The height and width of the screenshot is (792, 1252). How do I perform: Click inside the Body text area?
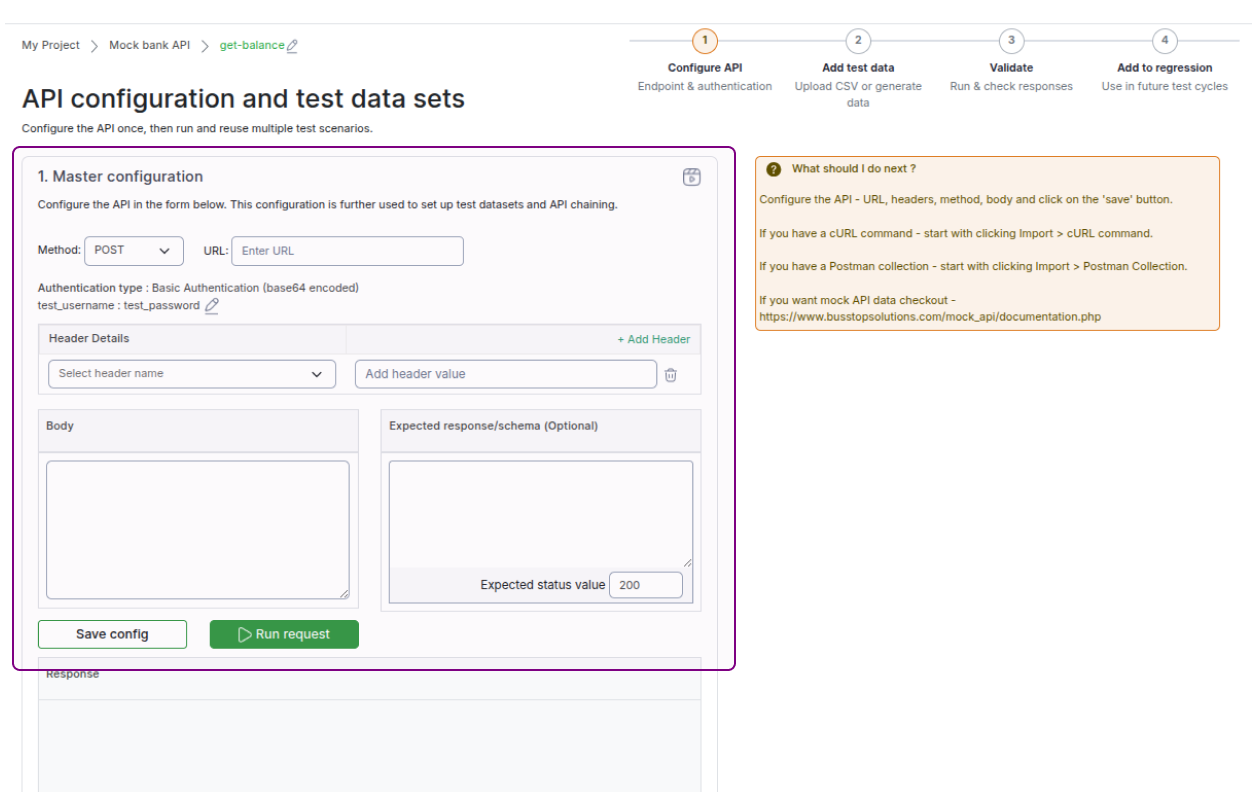(198, 530)
